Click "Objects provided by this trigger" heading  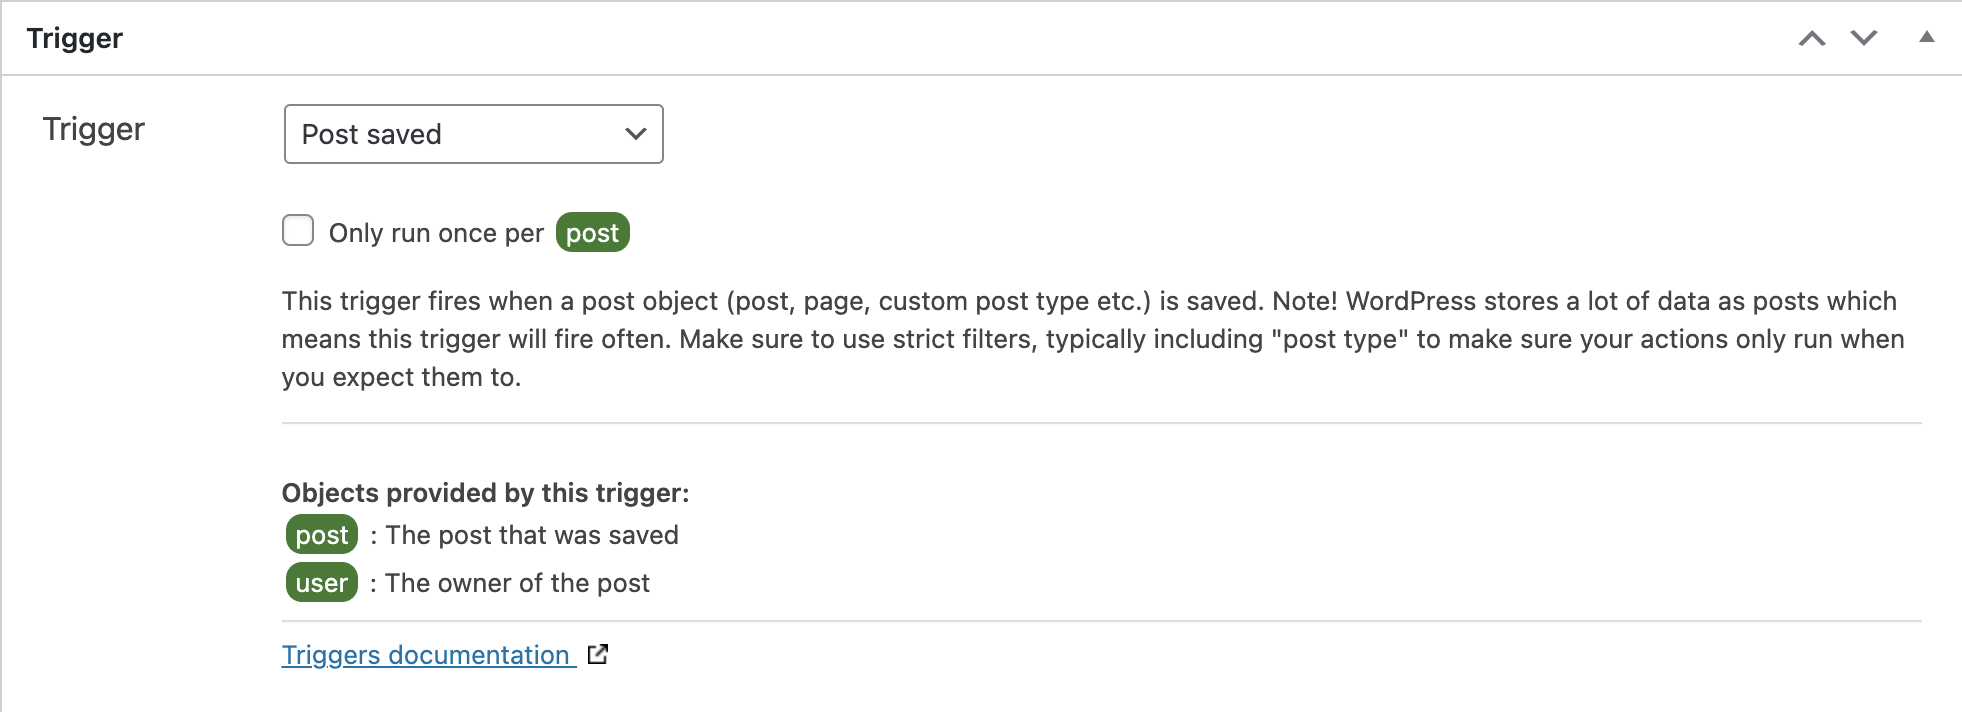(485, 493)
